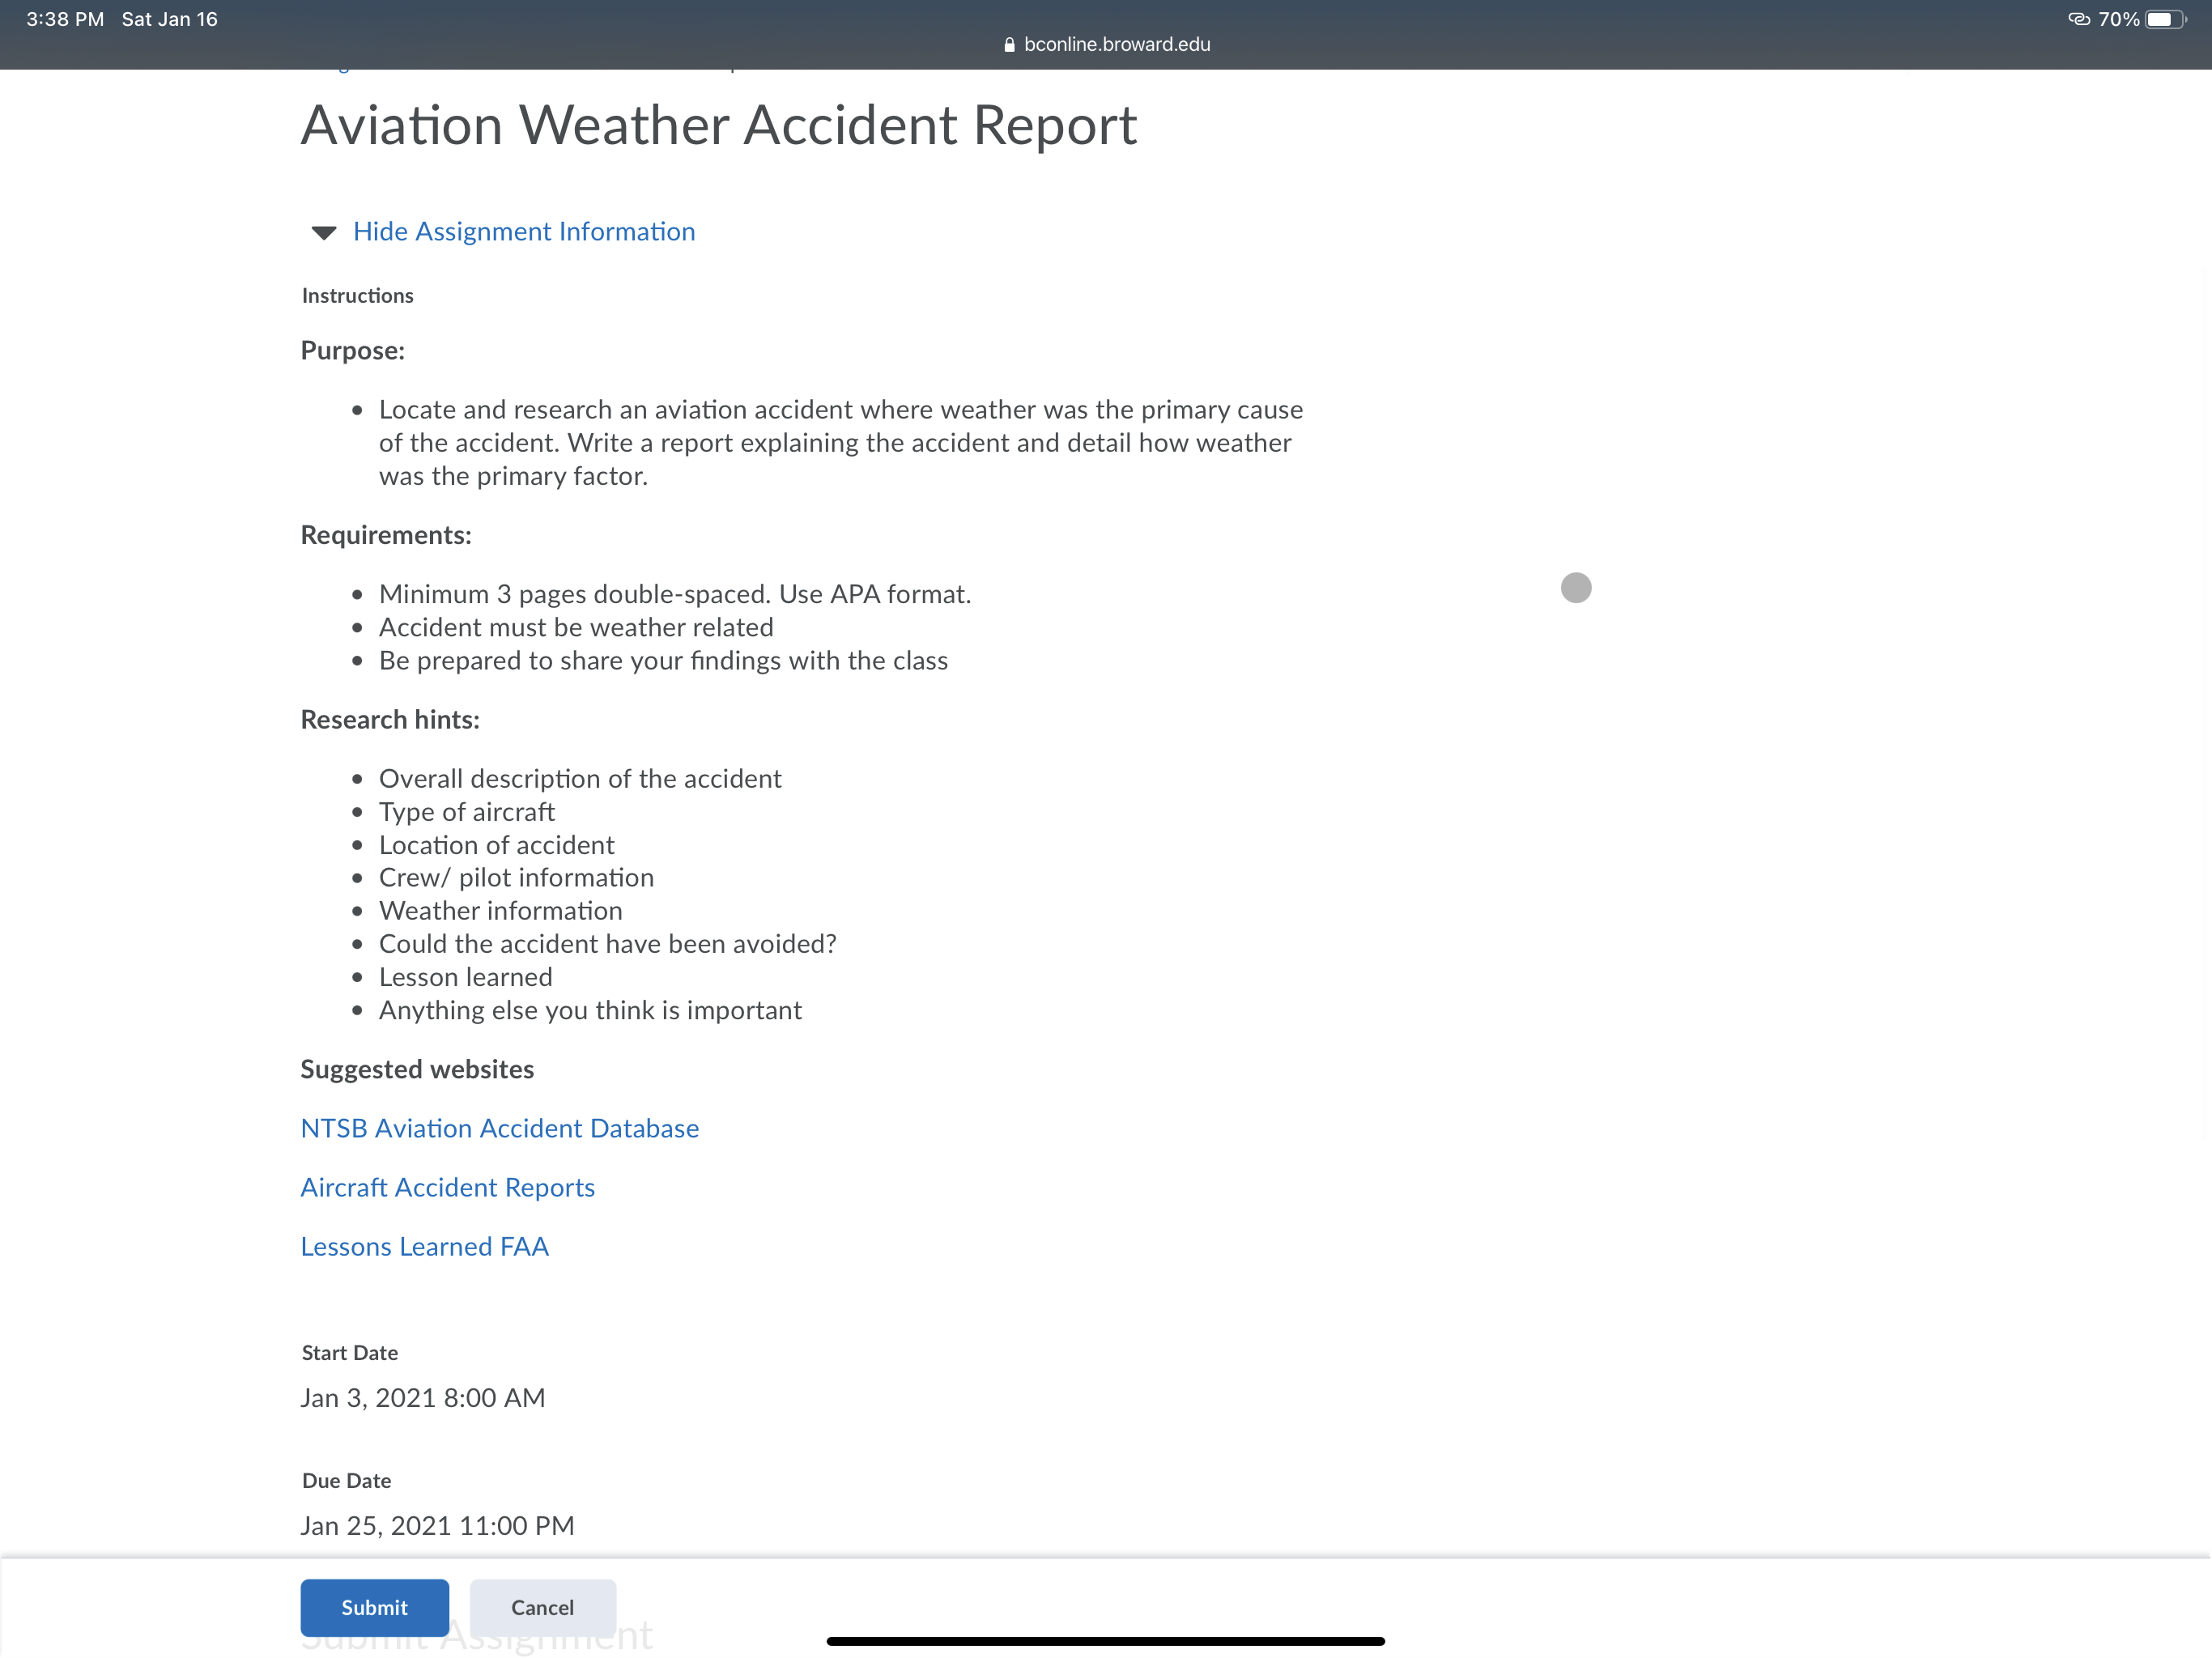This screenshot has height=1658, width=2212.
Task: Click 'Anything else you think is important' bullet
Action: pos(590,1010)
